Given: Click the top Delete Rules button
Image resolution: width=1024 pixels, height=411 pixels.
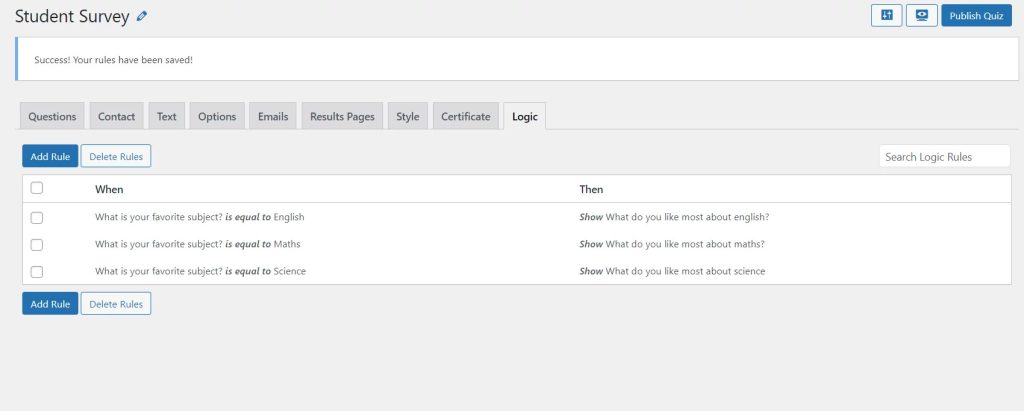Looking at the screenshot, I should [116, 156].
